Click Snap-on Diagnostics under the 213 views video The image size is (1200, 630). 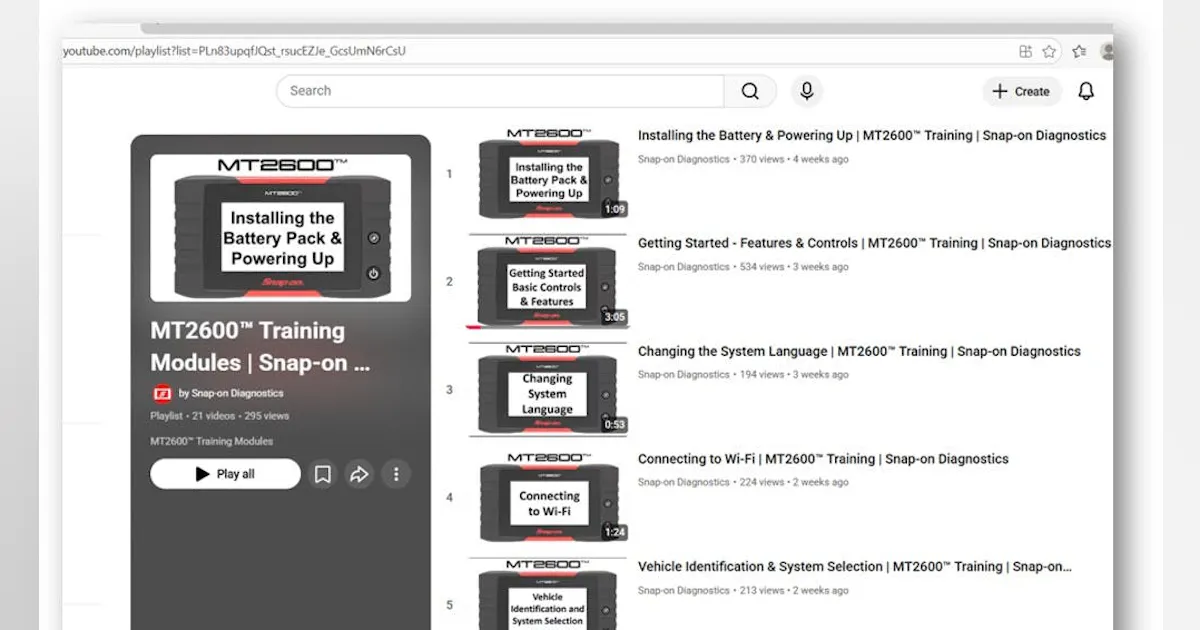(684, 590)
